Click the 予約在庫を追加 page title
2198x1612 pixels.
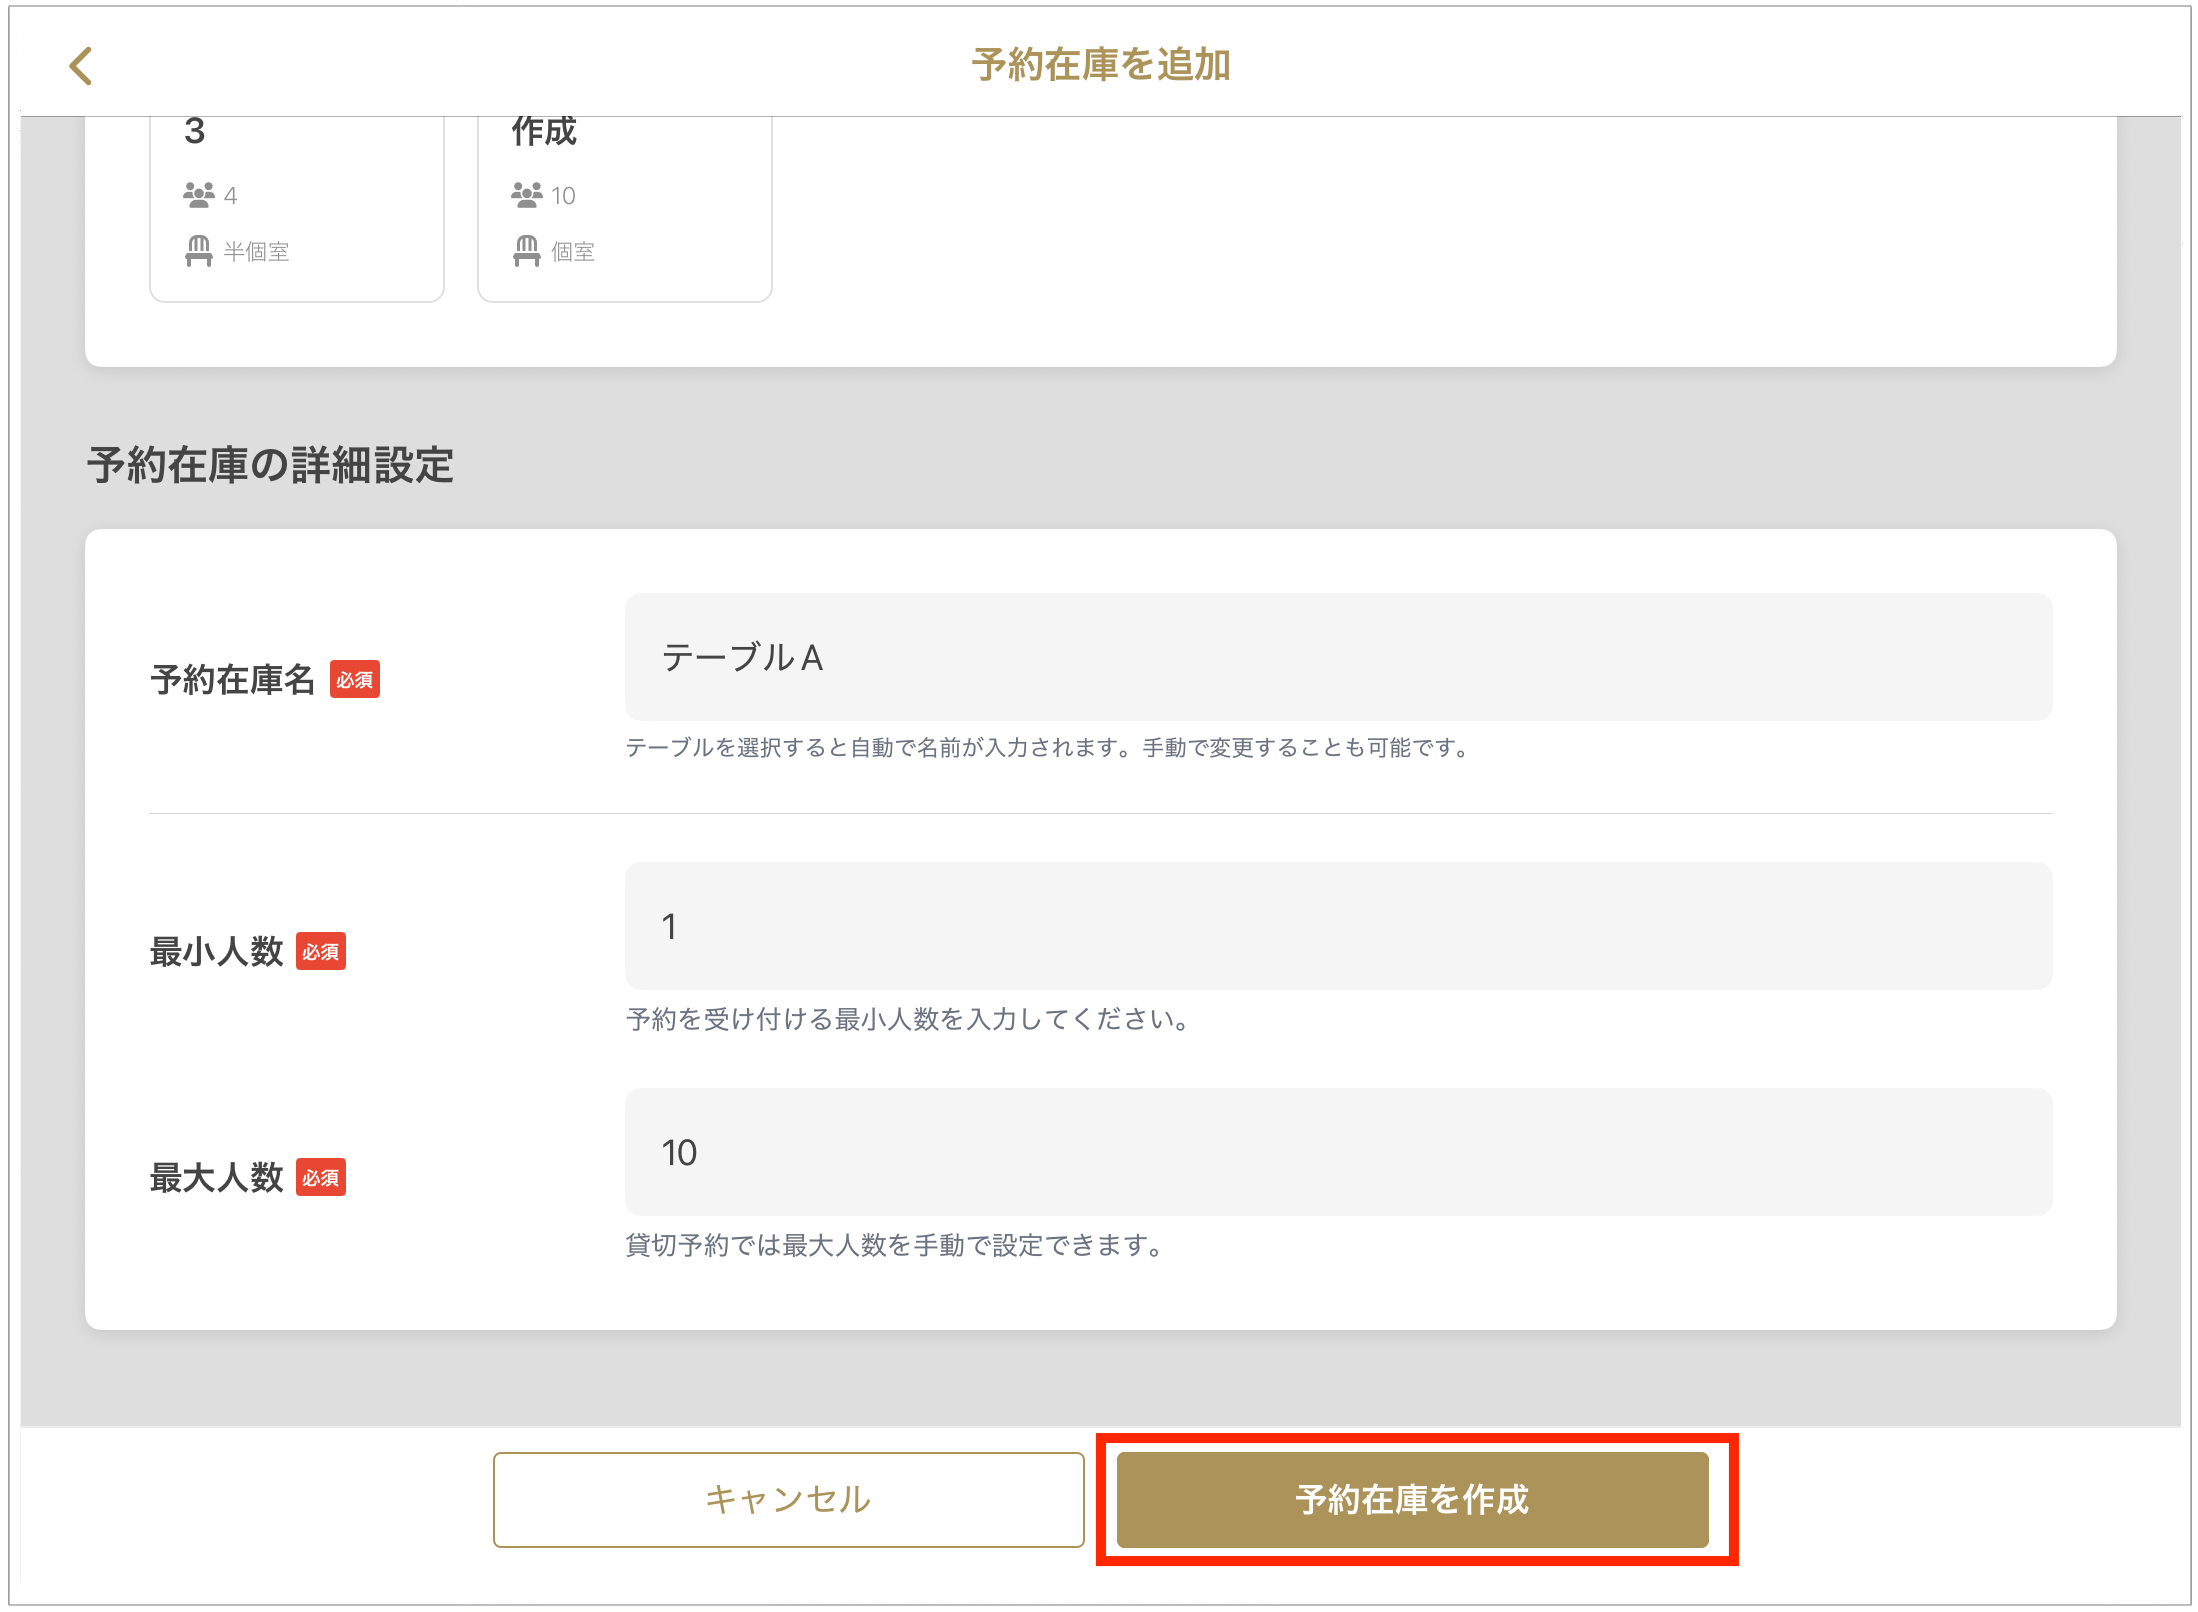click(x=1100, y=65)
